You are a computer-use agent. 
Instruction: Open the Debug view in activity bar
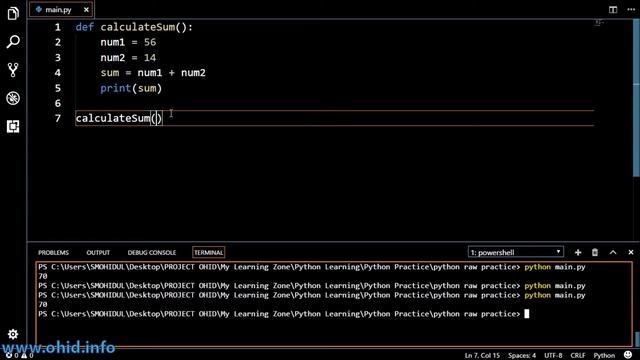[x=13, y=98]
